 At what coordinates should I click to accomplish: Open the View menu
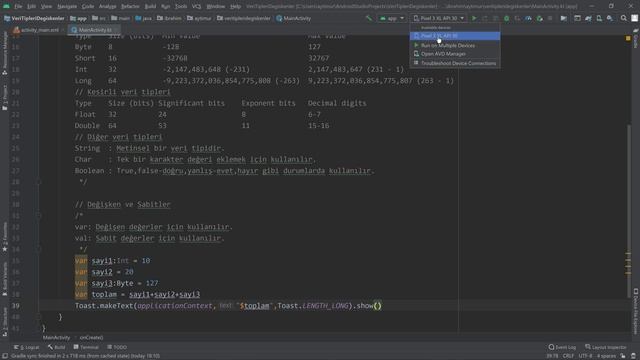[46, 6]
